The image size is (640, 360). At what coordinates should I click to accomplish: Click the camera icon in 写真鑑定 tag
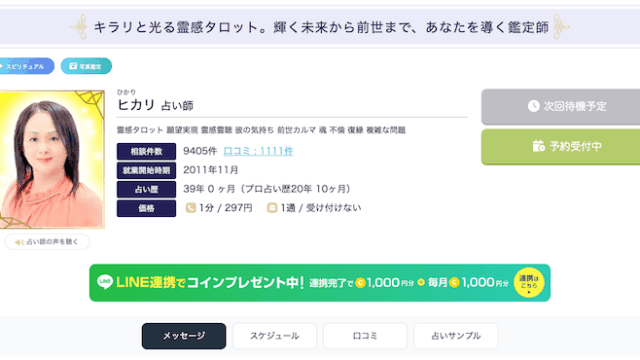pos(73,66)
